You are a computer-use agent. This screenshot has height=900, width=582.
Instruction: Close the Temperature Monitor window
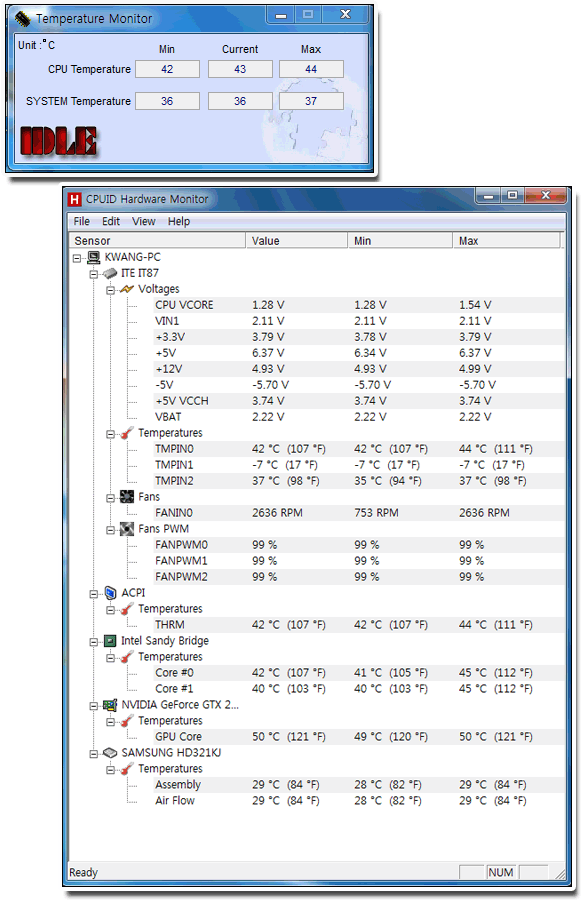pos(345,15)
